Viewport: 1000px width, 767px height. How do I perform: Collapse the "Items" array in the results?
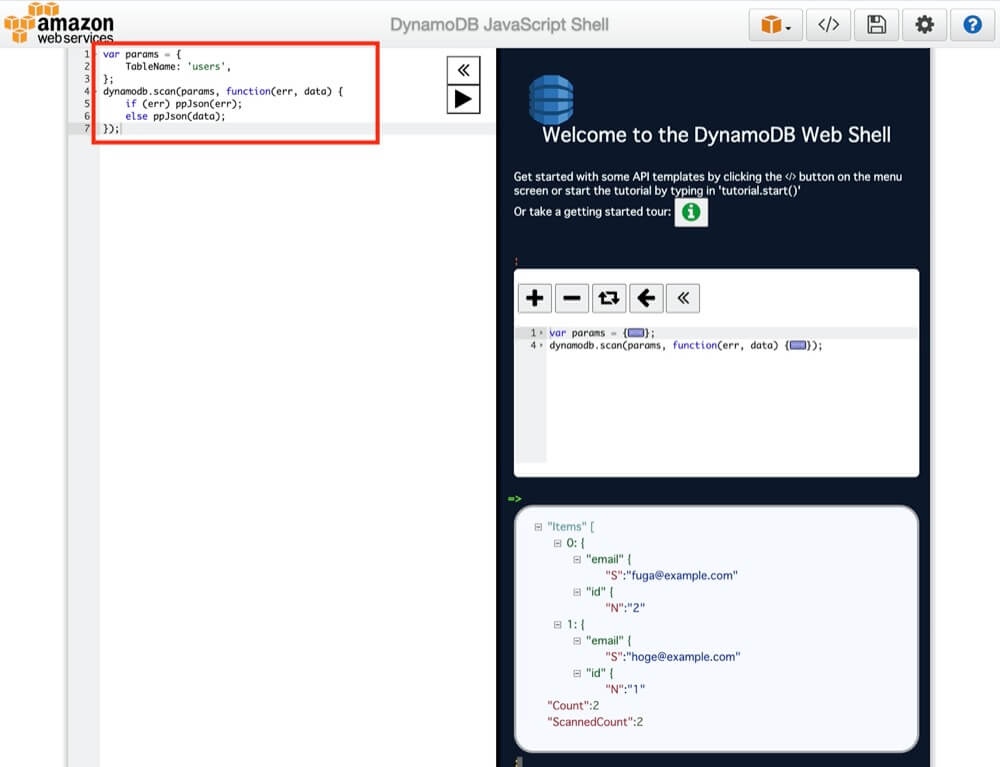click(x=539, y=525)
